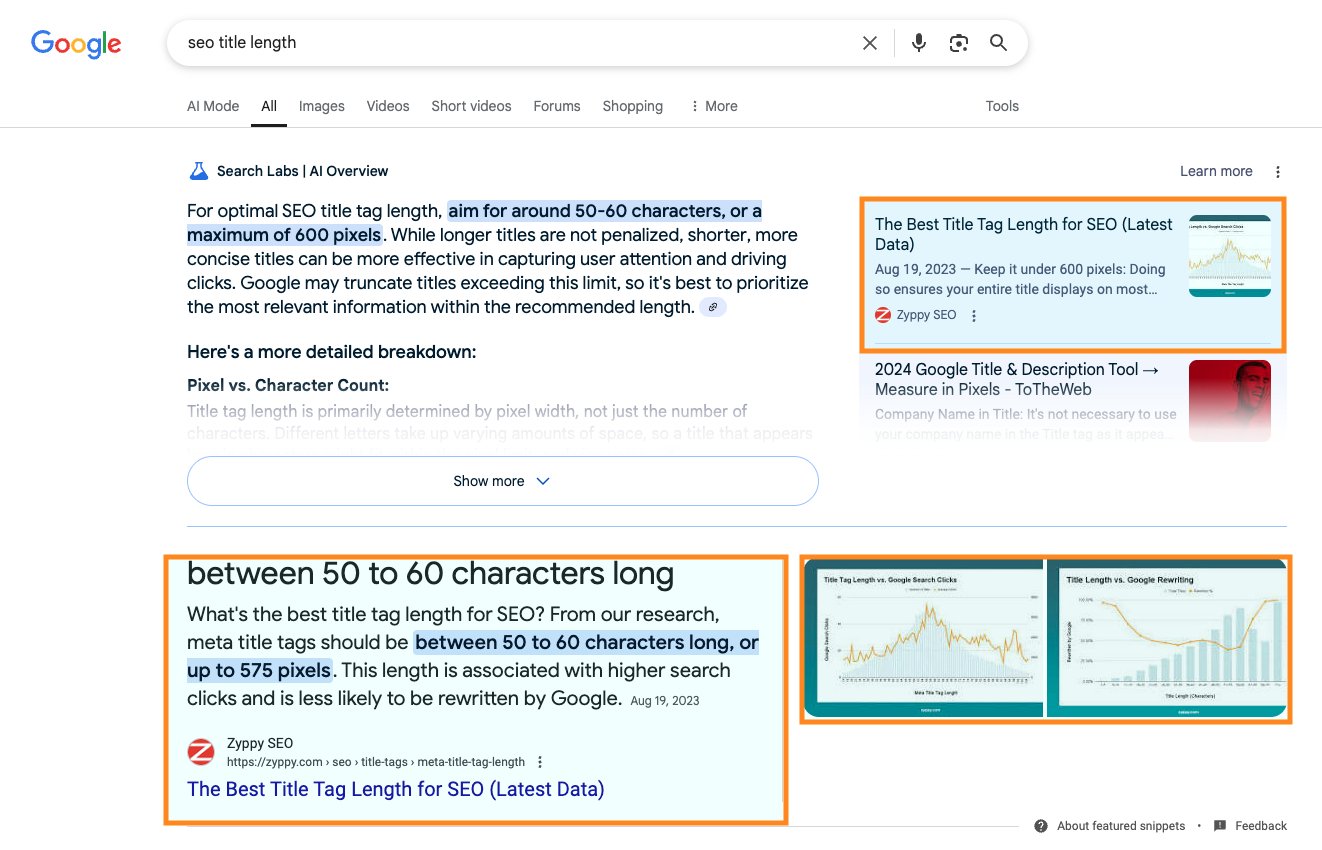Click the red thumbnail in ToTheWeb card
1322x850 pixels.
(1230, 401)
